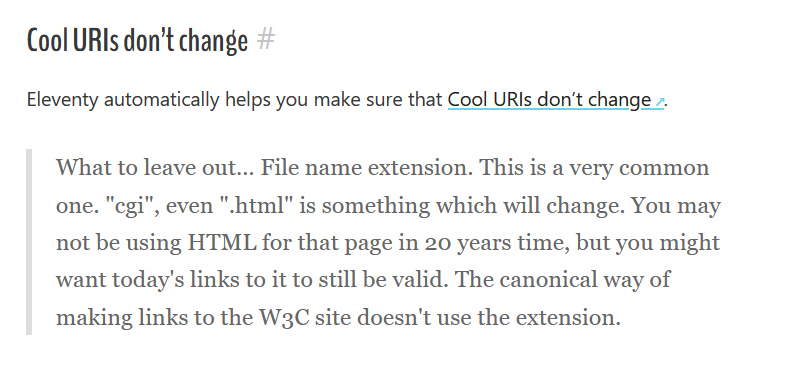Image resolution: width=785 pixels, height=385 pixels.
Task: Select the phrase What to leave out
Action: 152,168
